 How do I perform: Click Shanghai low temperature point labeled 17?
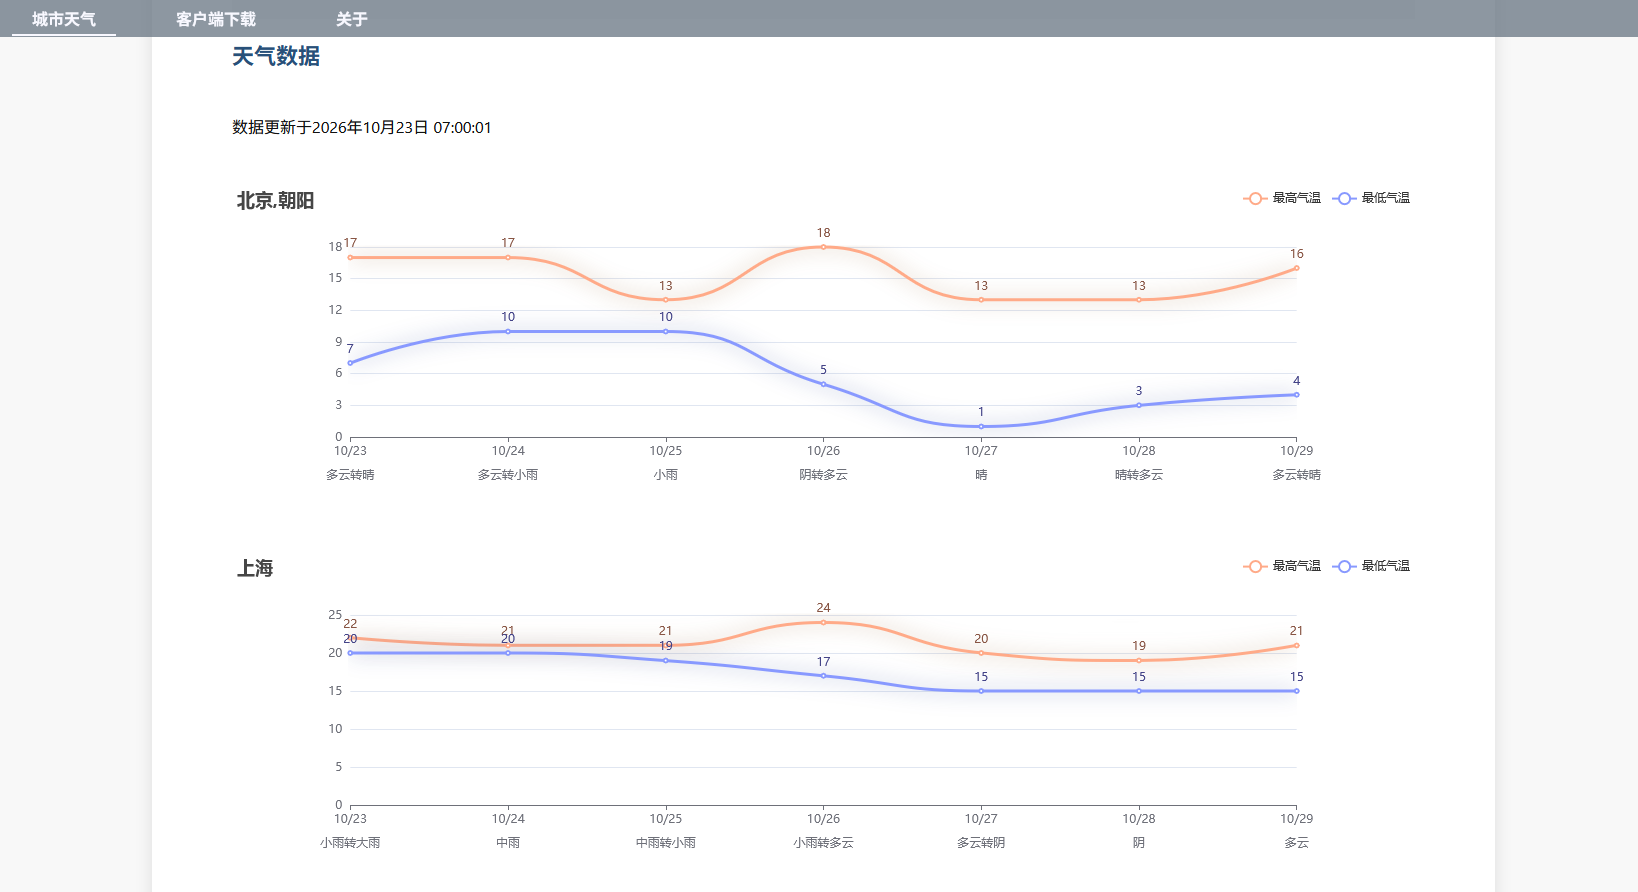(824, 676)
